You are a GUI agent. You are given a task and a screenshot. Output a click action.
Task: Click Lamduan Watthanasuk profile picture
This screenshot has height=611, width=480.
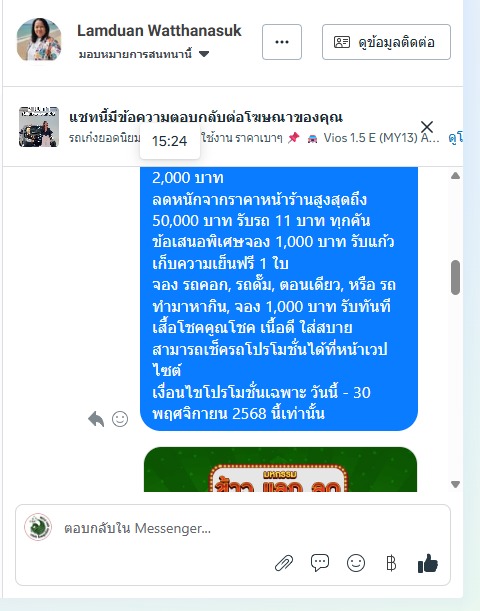click(39, 39)
